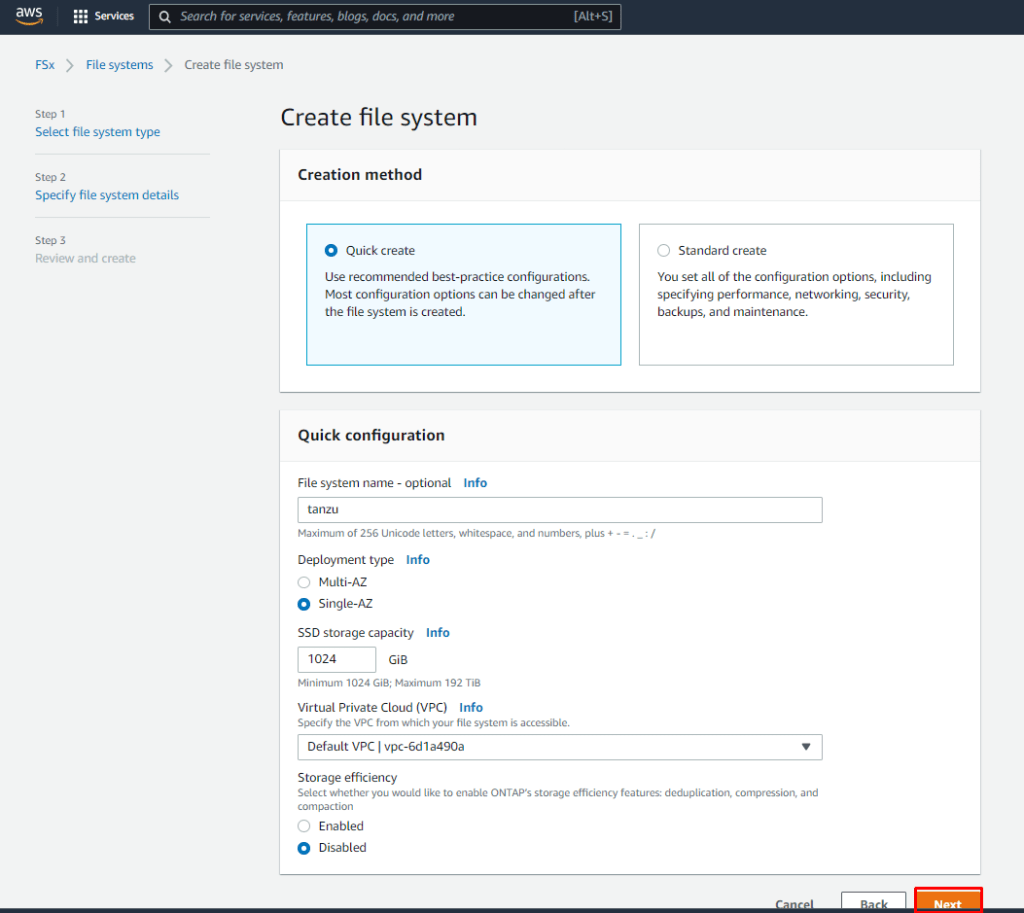Go to FSx breadcrumb link

45,65
